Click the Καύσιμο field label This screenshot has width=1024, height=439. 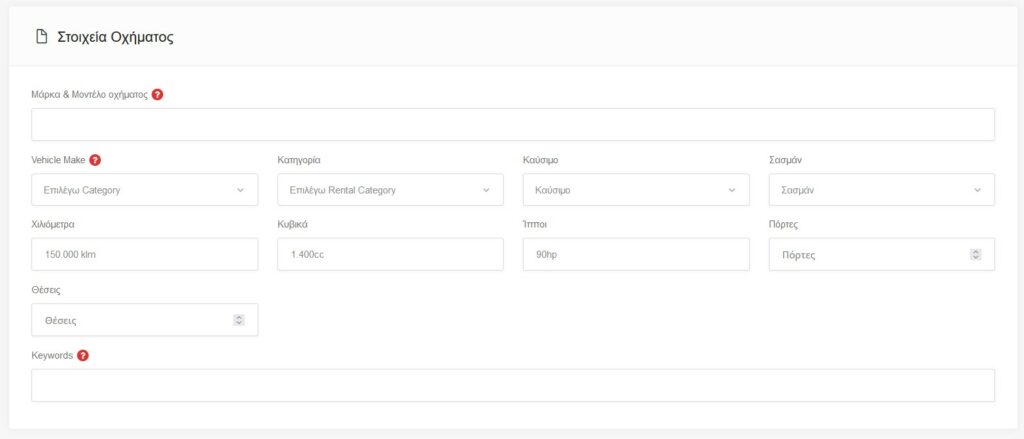click(540, 160)
